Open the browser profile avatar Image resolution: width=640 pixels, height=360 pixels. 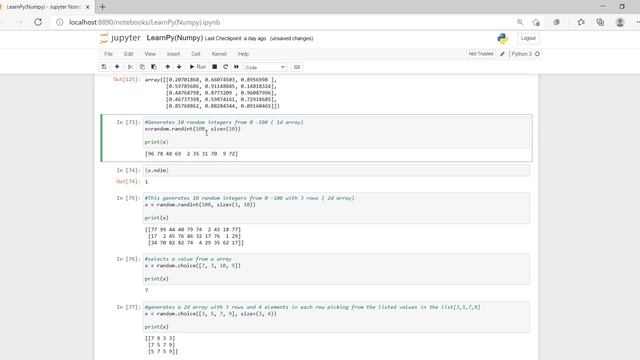[x=620, y=22]
